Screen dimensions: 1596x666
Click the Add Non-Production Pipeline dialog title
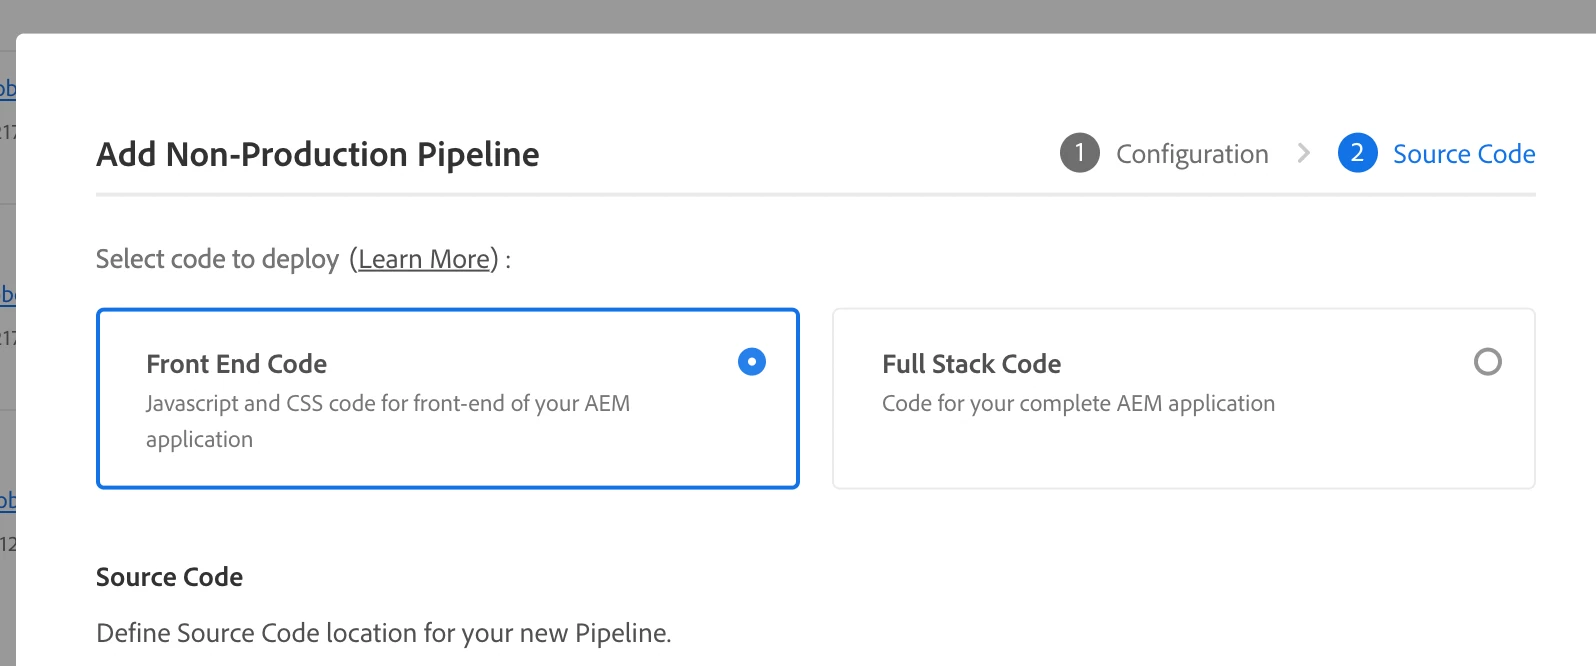pyautogui.click(x=317, y=155)
